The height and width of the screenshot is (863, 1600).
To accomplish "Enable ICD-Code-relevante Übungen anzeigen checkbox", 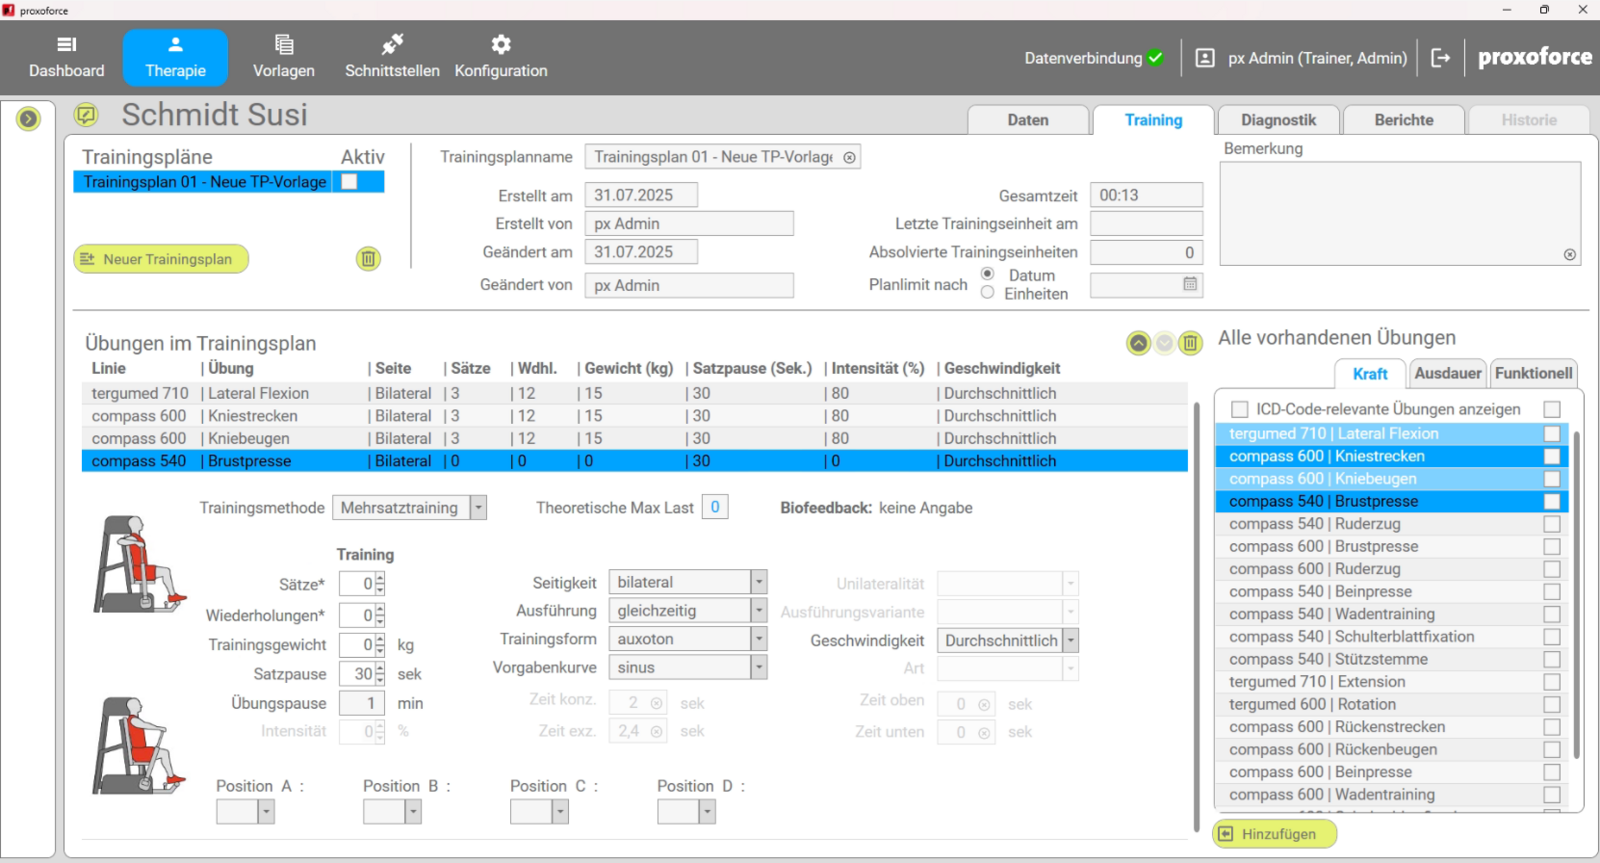I will coord(1240,409).
